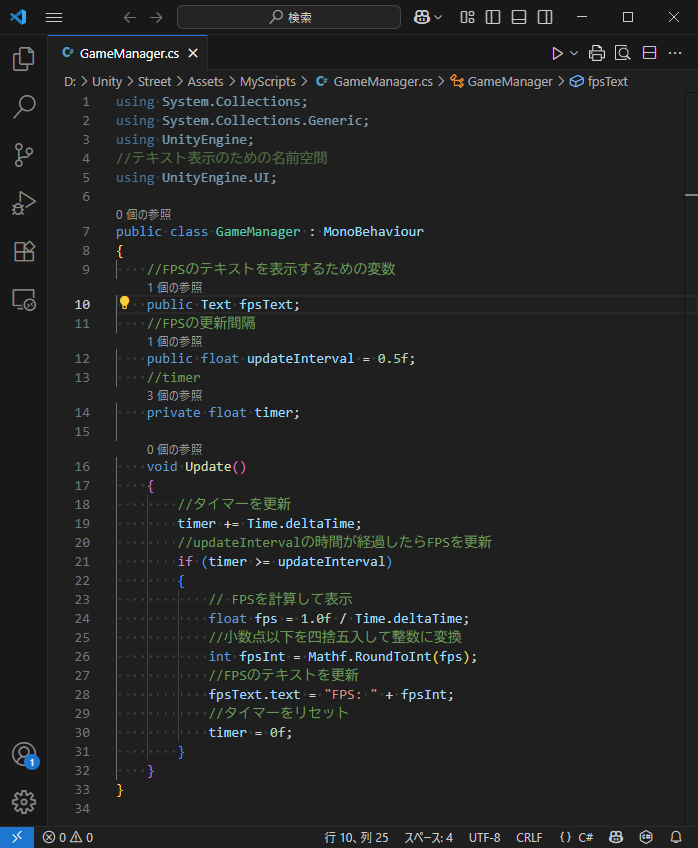
Task: Click the '行 10、列 25' cursor position
Action: tap(356, 837)
